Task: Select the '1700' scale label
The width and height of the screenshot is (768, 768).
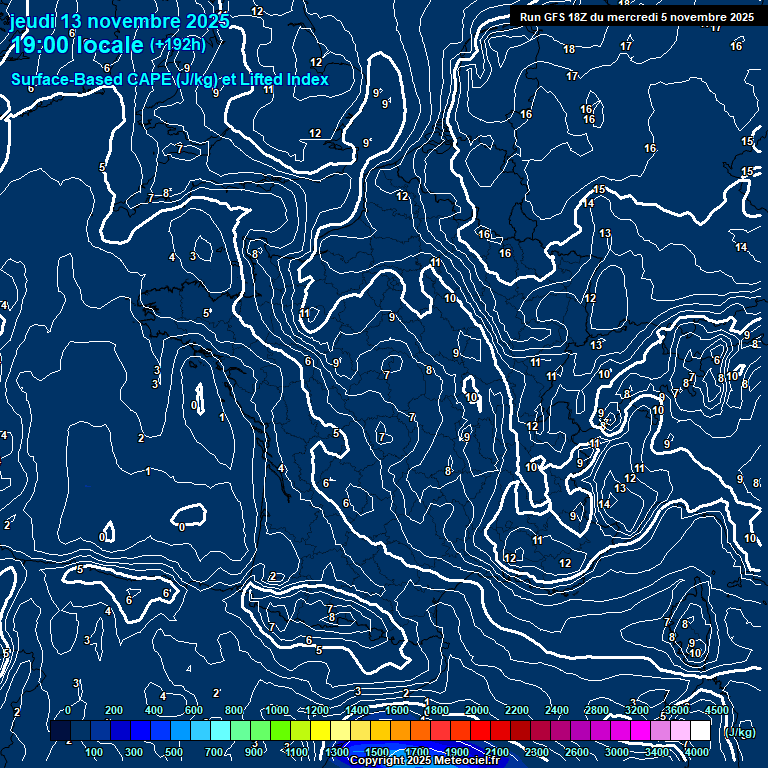Action: [x=417, y=752]
